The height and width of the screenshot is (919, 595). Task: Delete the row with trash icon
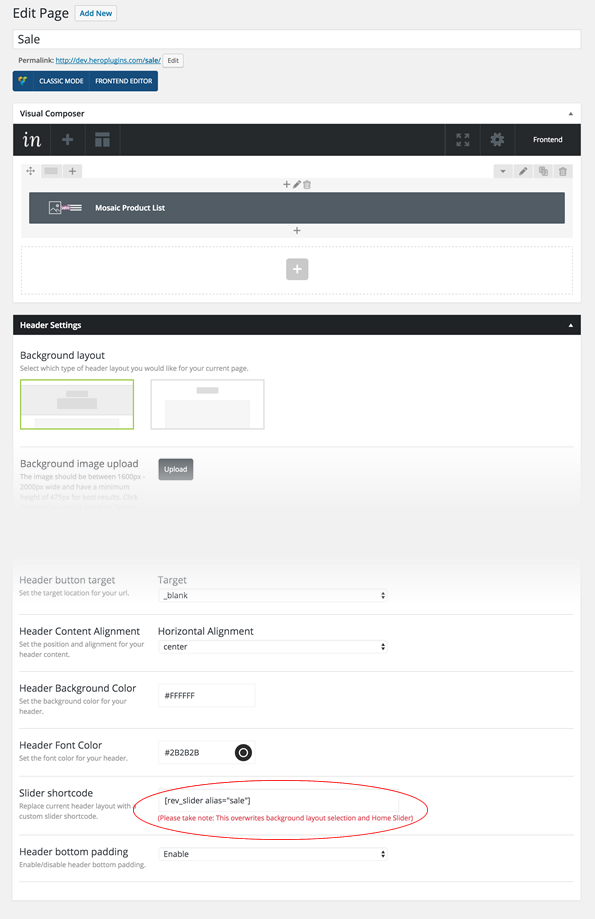pyautogui.click(x=563, y=171)
